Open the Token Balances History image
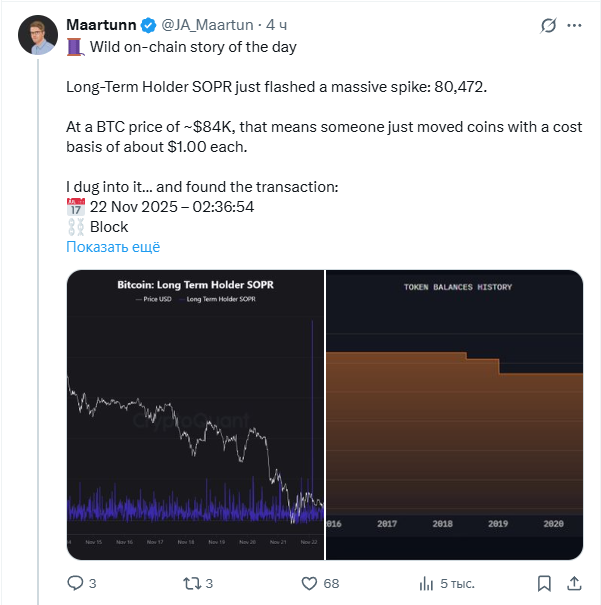 (x=455, y=415)
